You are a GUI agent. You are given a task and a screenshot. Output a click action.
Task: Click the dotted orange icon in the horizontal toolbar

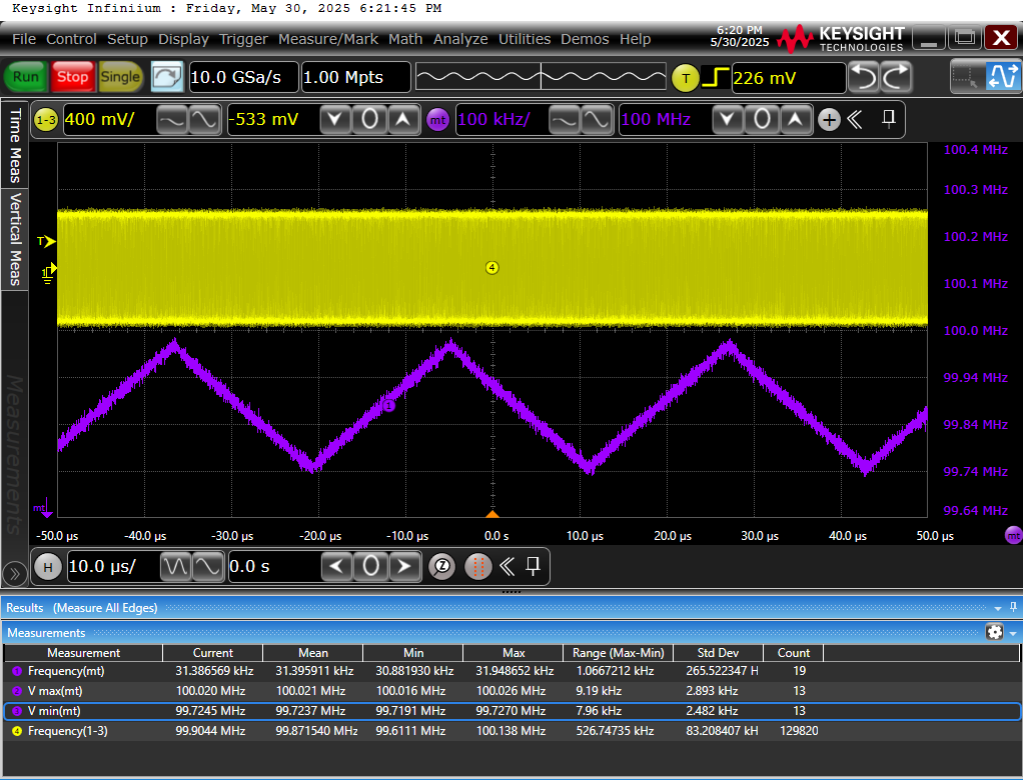[x=478, y=567]
